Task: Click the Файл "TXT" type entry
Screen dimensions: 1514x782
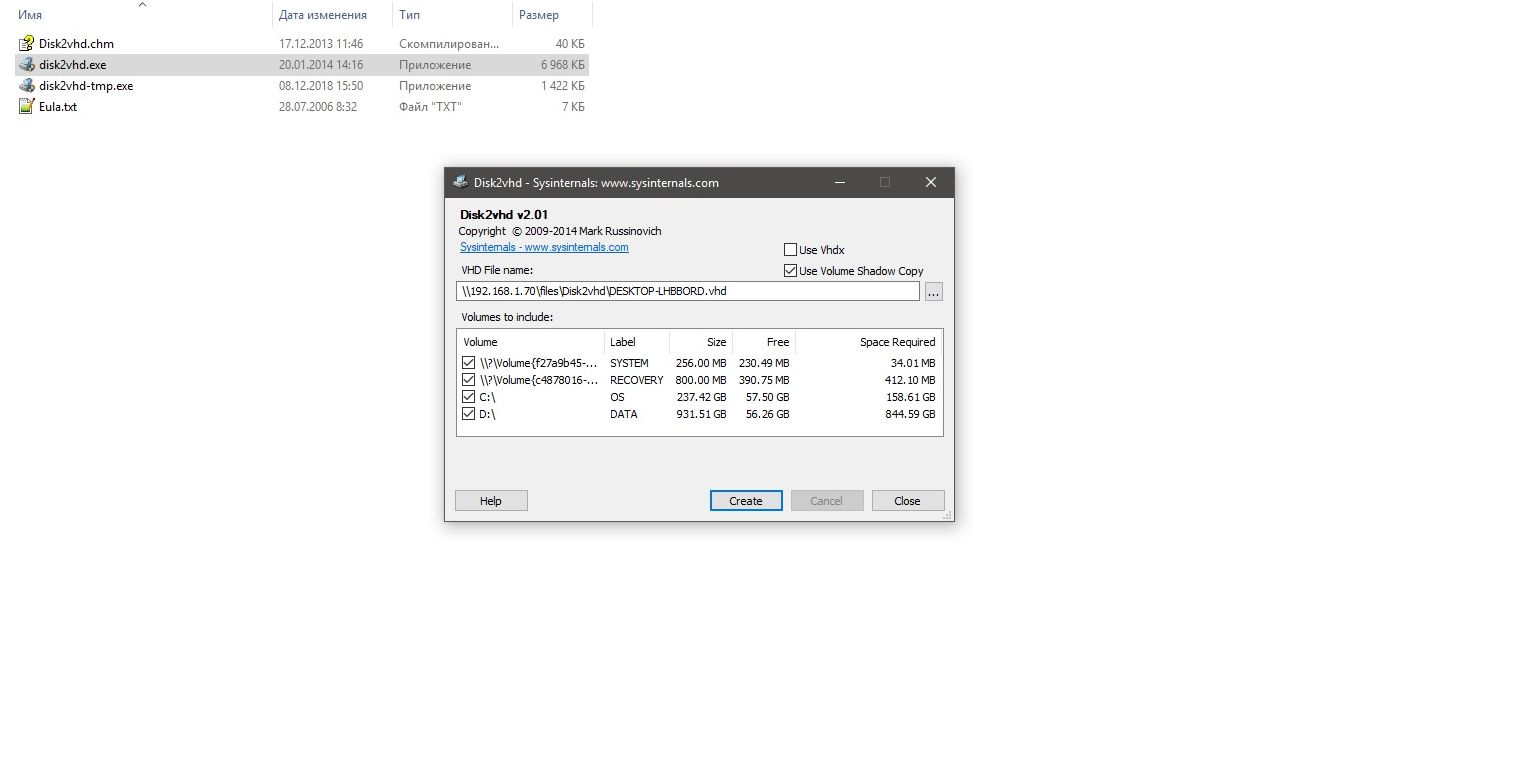Action: tap(431, 107)
